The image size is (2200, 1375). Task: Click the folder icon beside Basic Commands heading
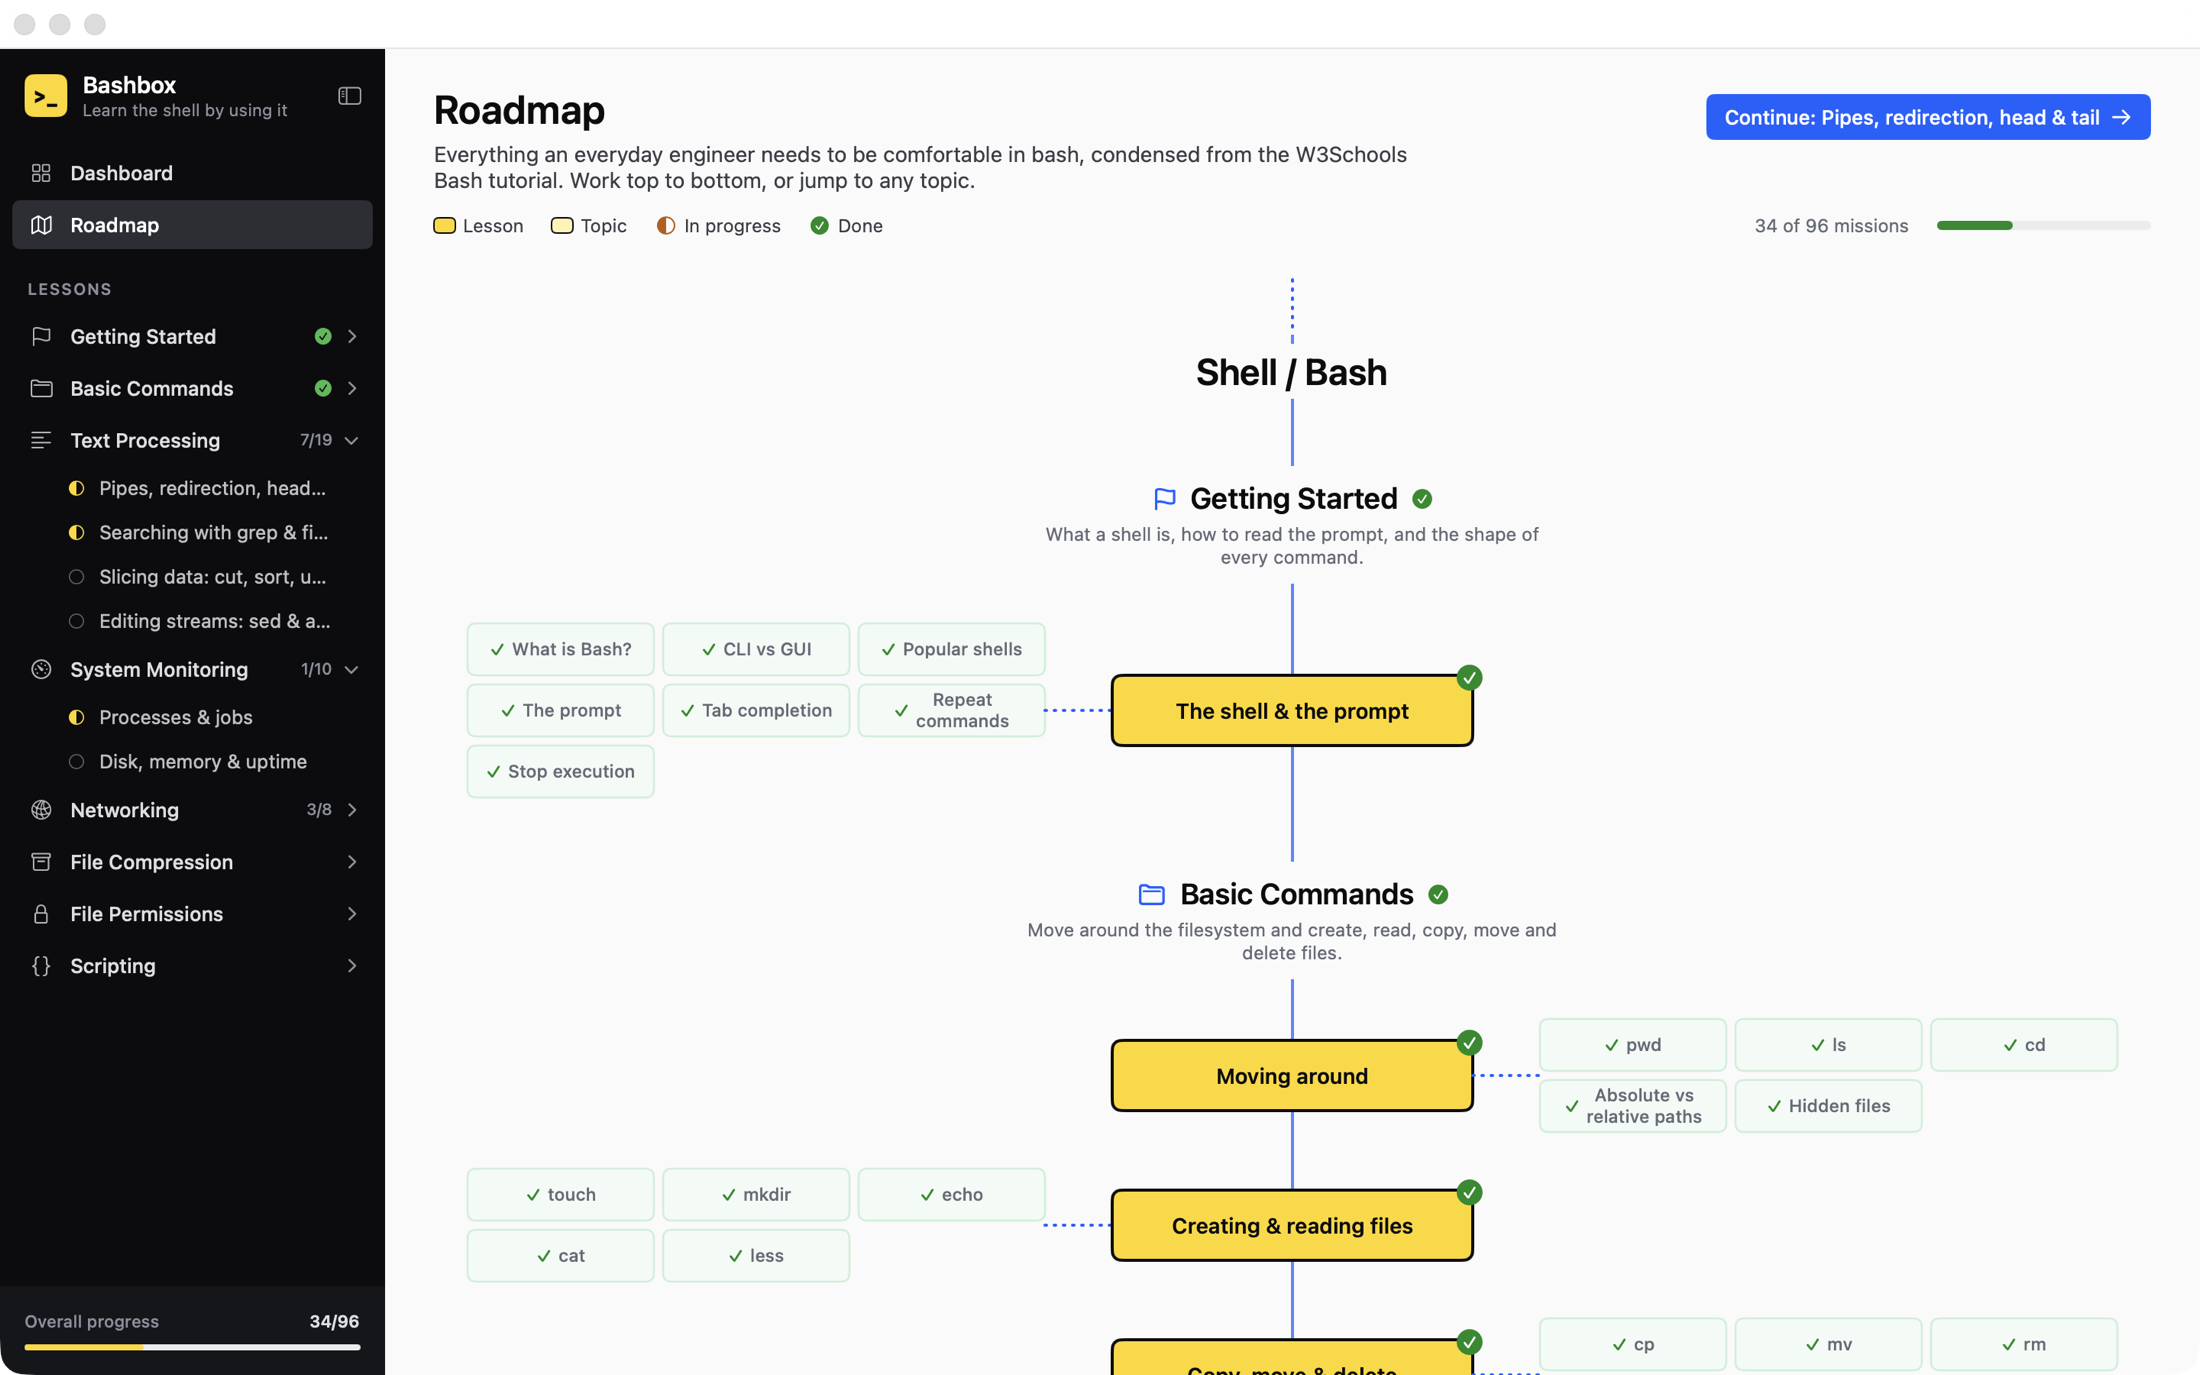pyautogui.click(x=1152, y=894)
